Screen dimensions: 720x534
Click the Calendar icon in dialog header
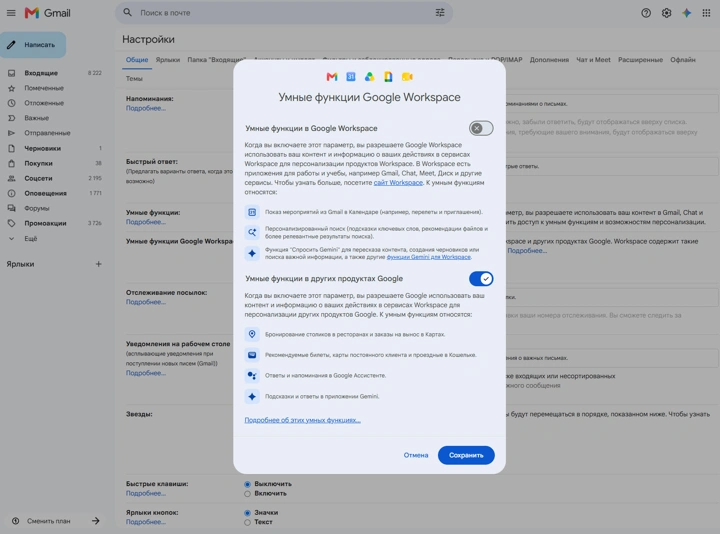click(x=351, y=77)
